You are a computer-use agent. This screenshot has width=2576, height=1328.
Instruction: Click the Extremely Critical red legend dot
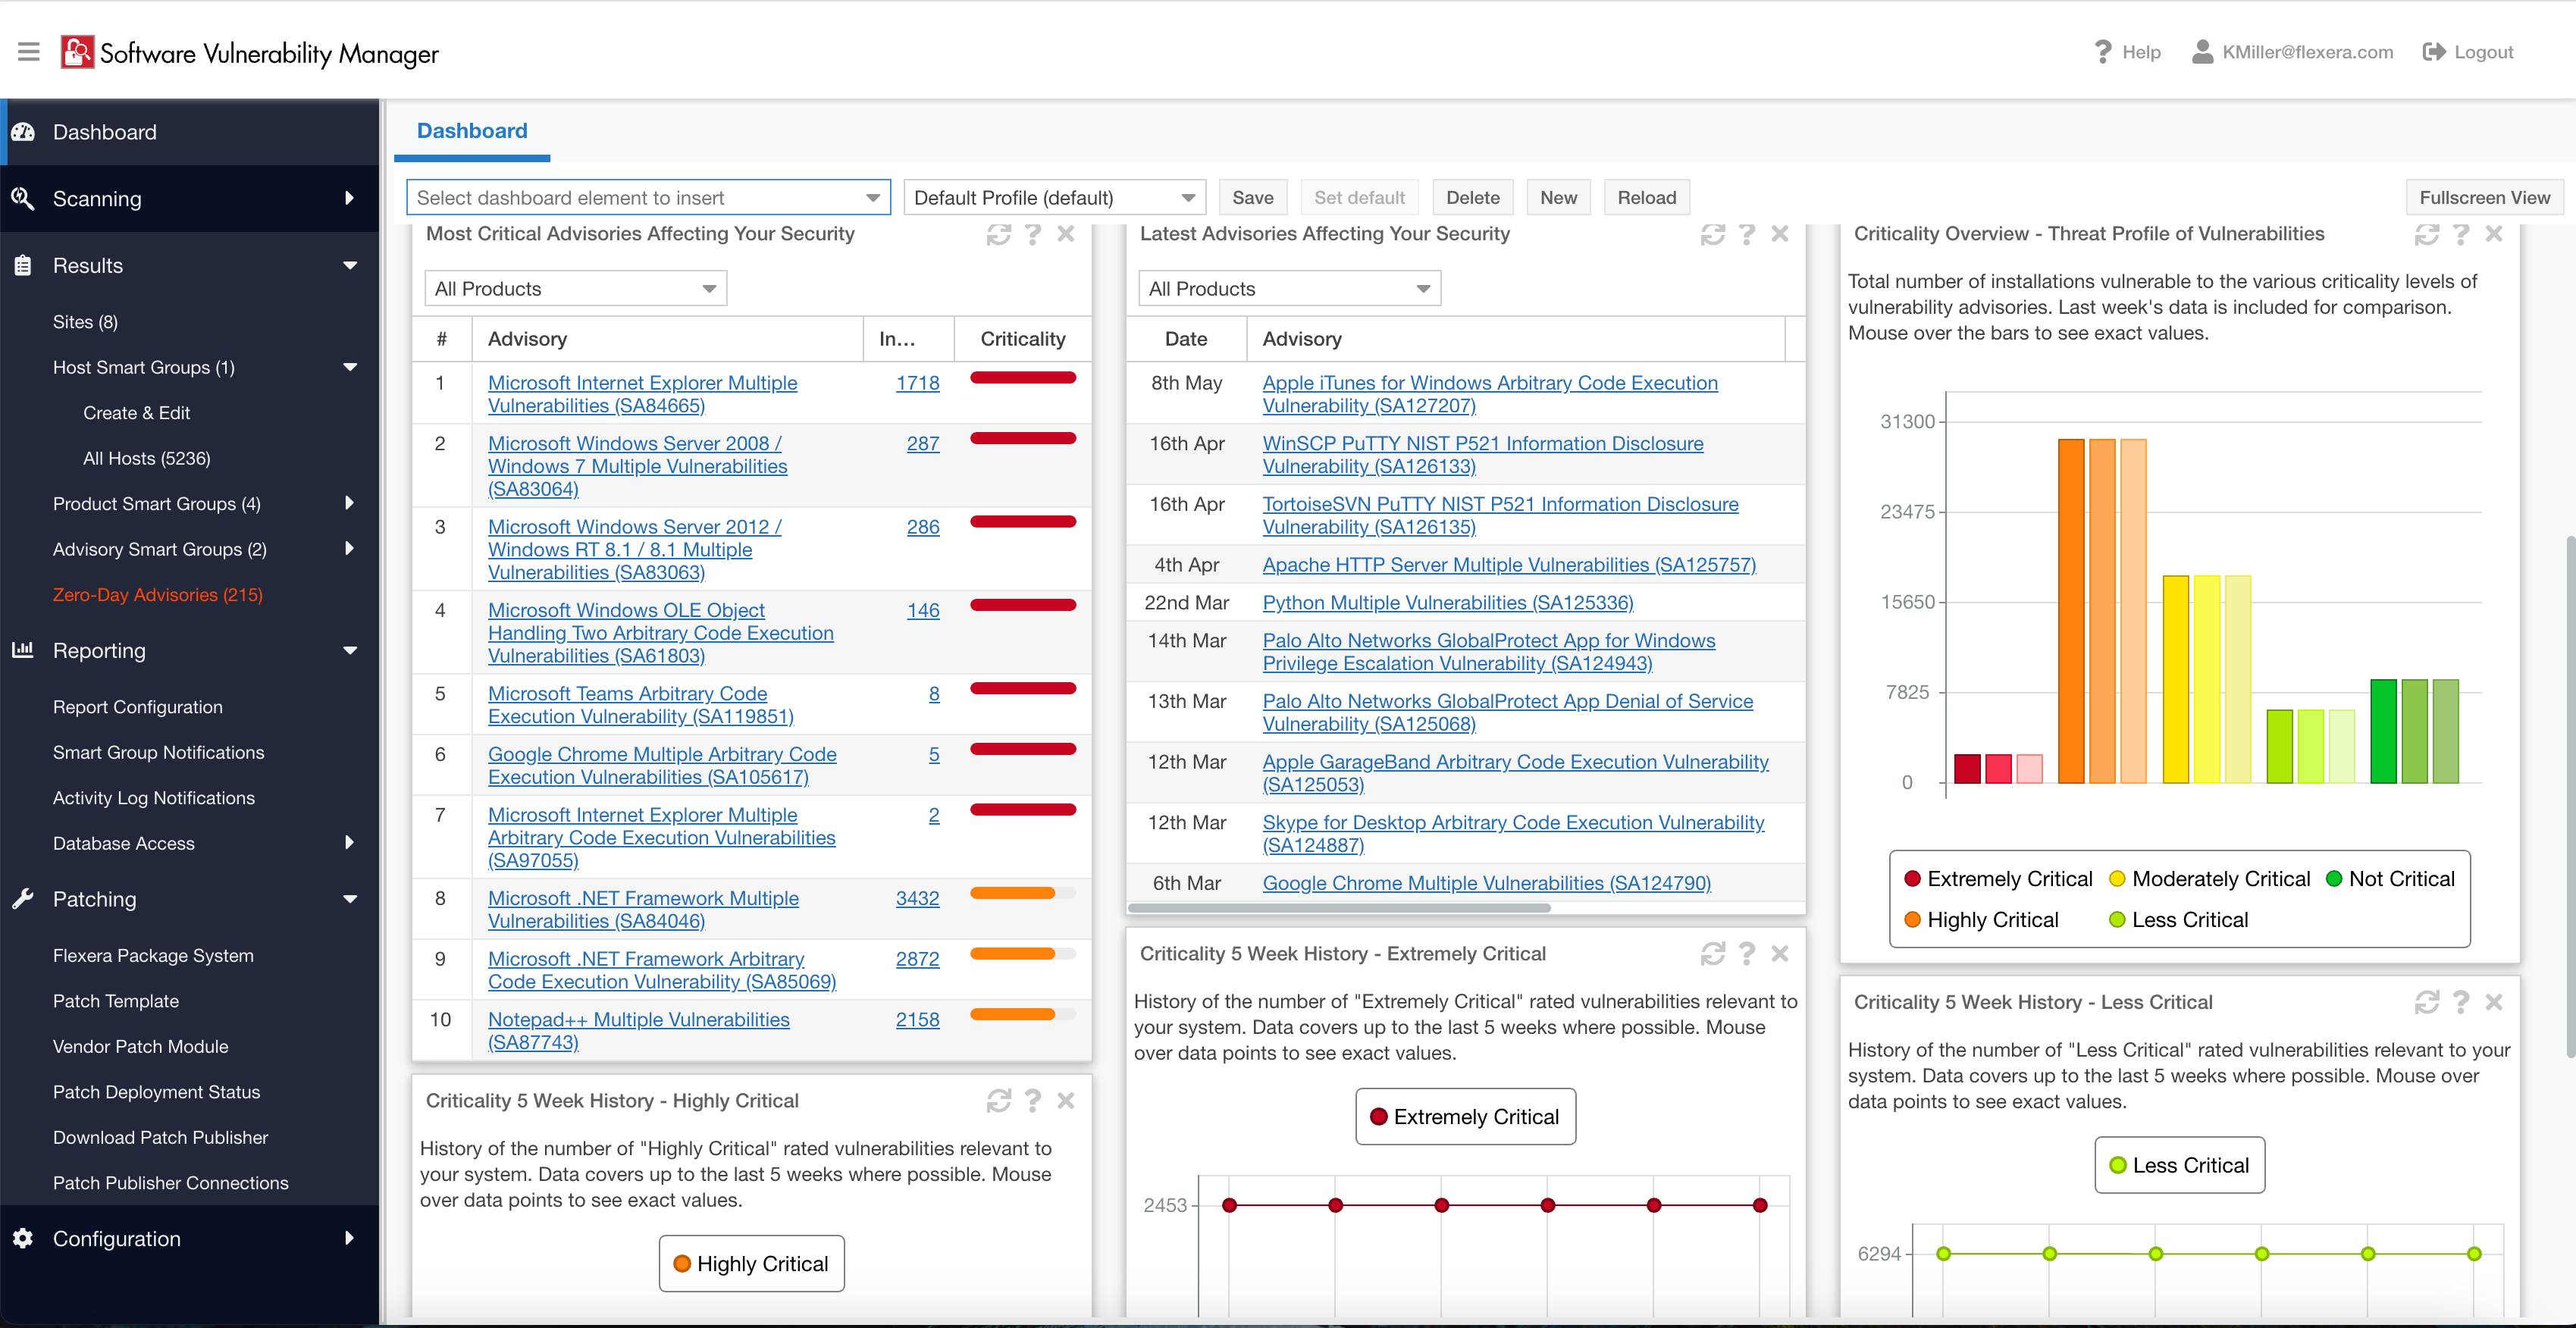pyautogui.click(x=1911, y=878)
